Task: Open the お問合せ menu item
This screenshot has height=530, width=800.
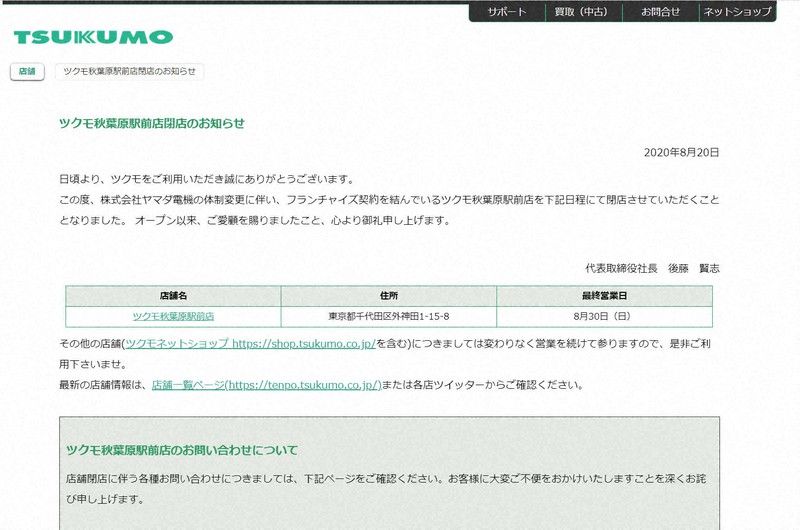Action: point(660,12)
